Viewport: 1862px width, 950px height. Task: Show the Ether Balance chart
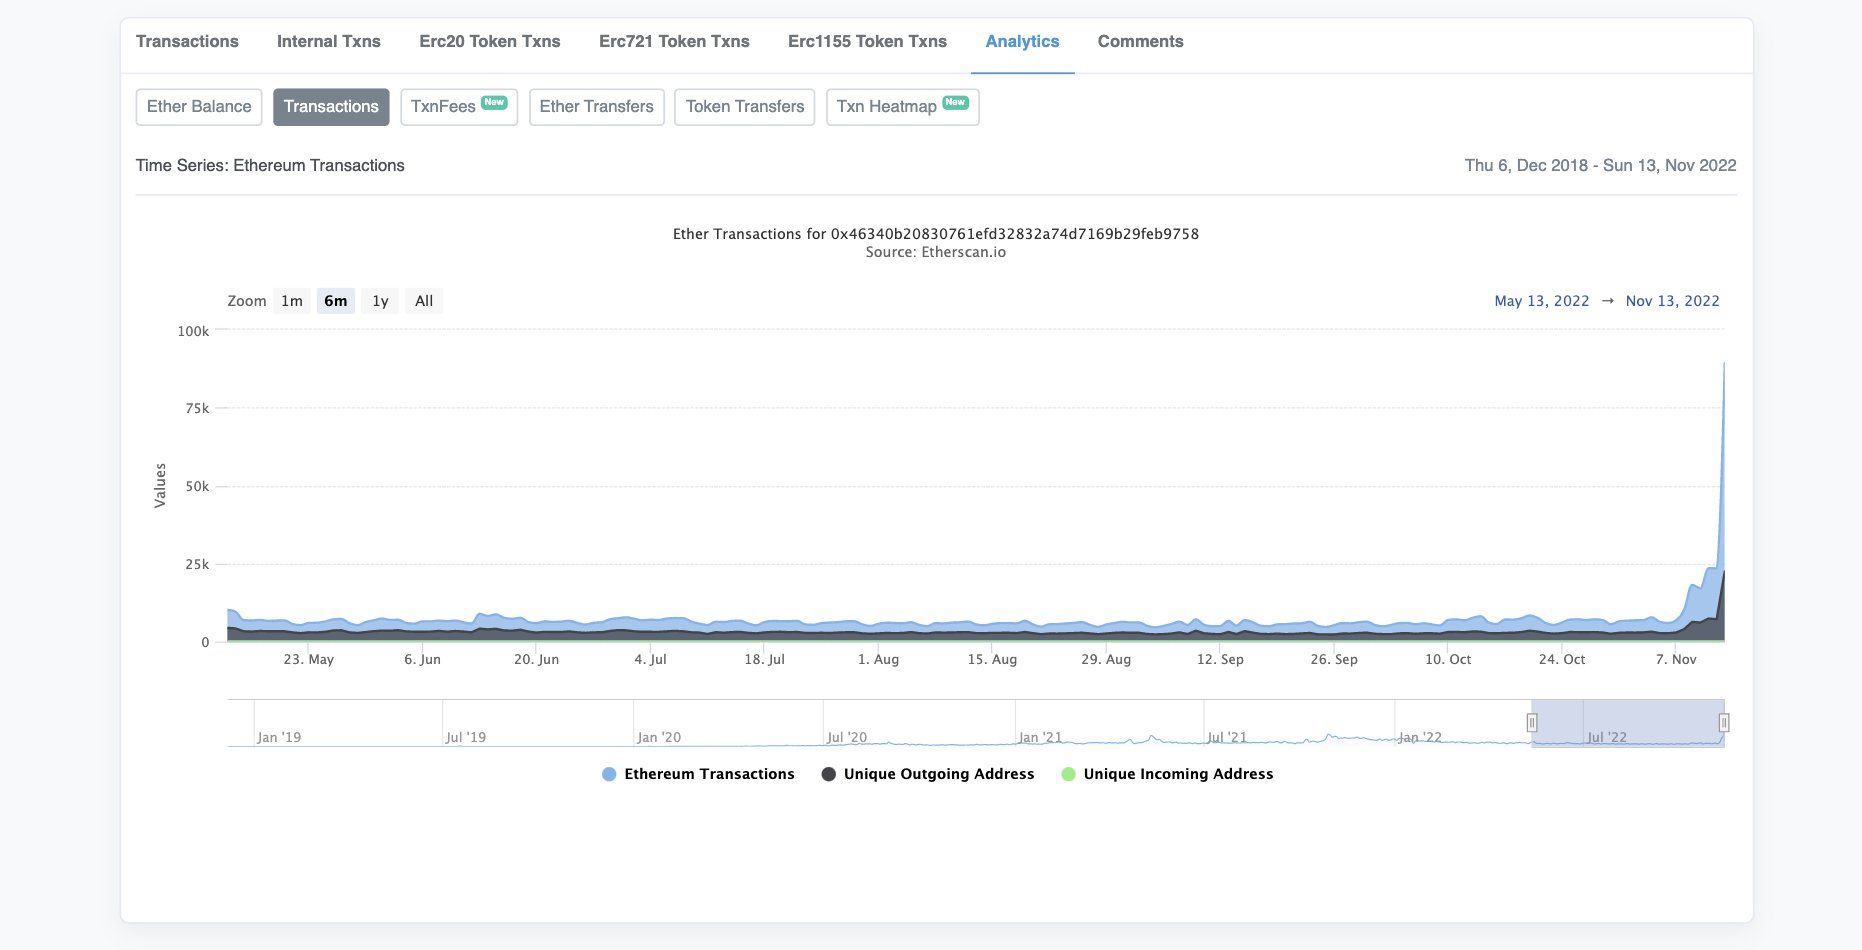[x=199, y=107]
